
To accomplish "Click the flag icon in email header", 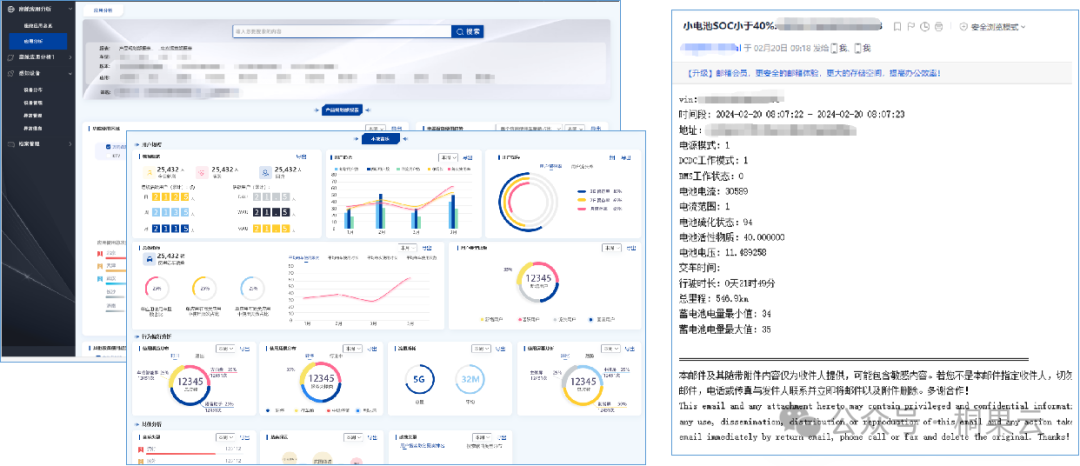I will tap(911, 27).
